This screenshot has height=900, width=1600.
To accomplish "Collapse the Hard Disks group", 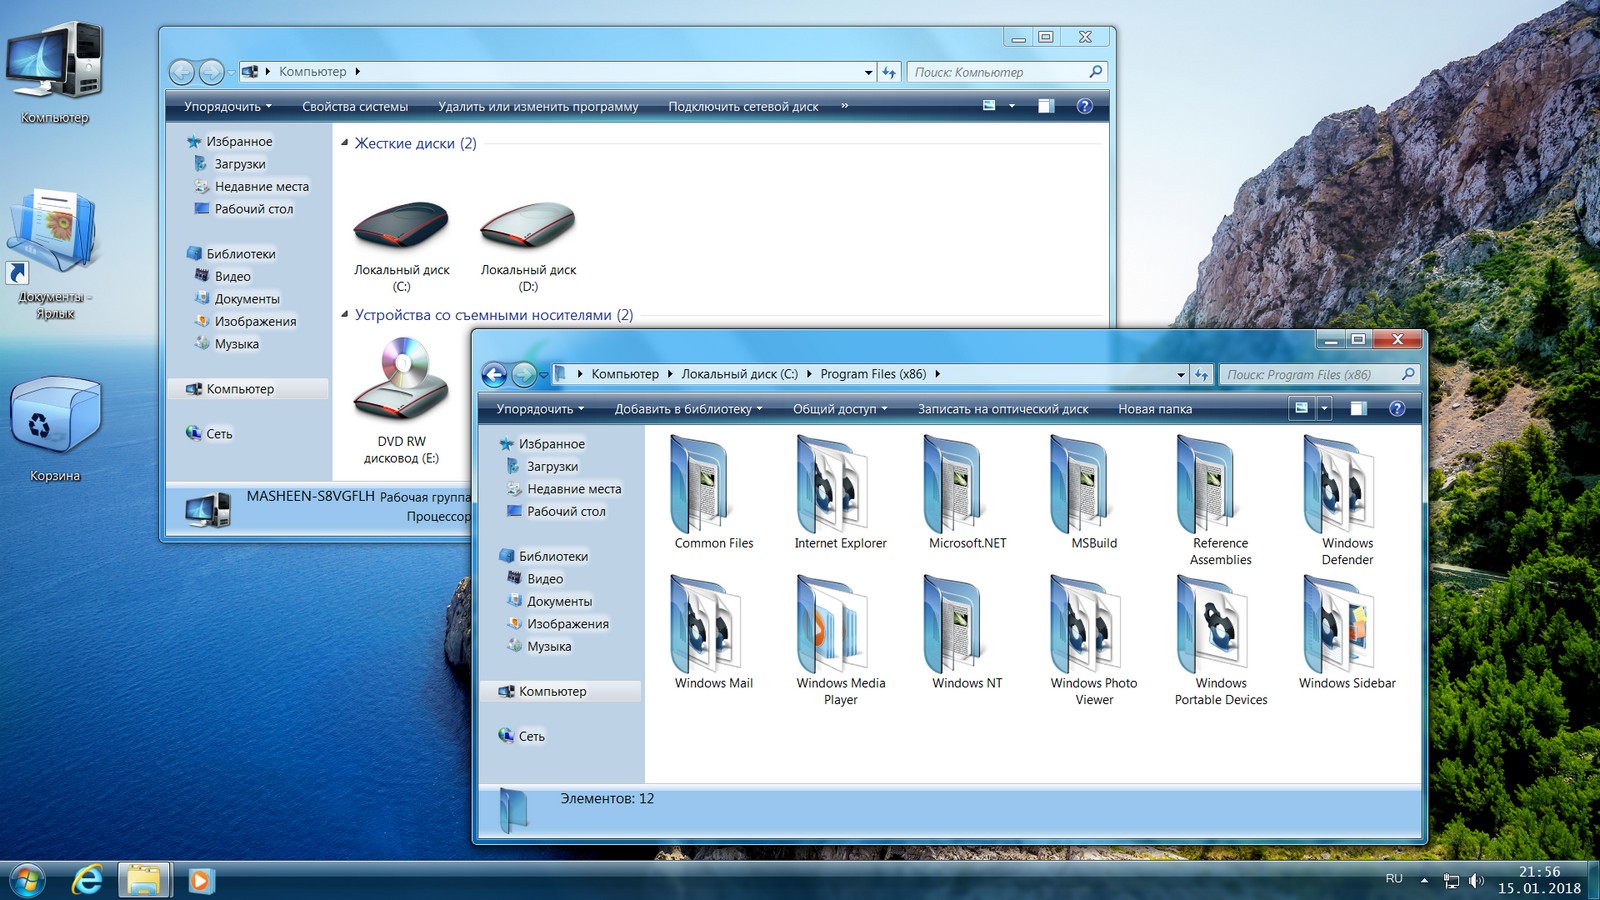I will [345, 143].
